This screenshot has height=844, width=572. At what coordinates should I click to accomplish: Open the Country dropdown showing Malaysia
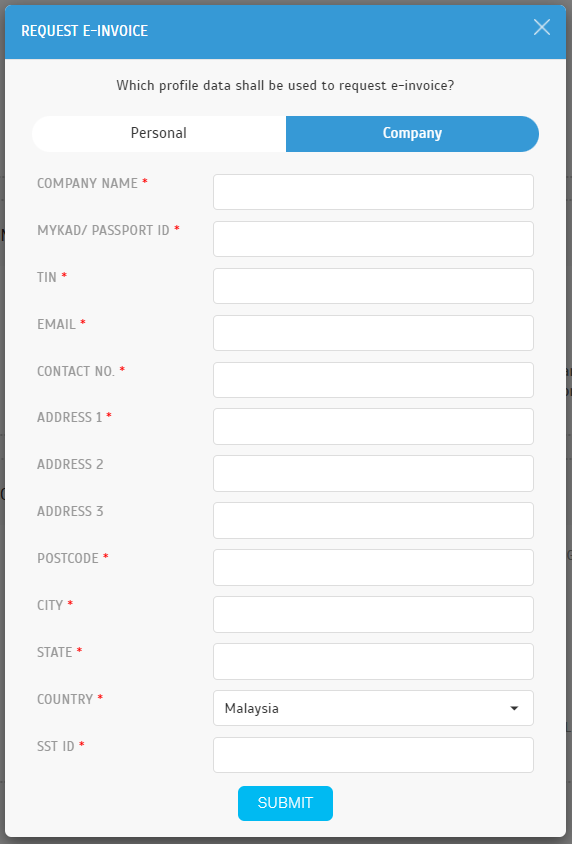click(373, 708)
